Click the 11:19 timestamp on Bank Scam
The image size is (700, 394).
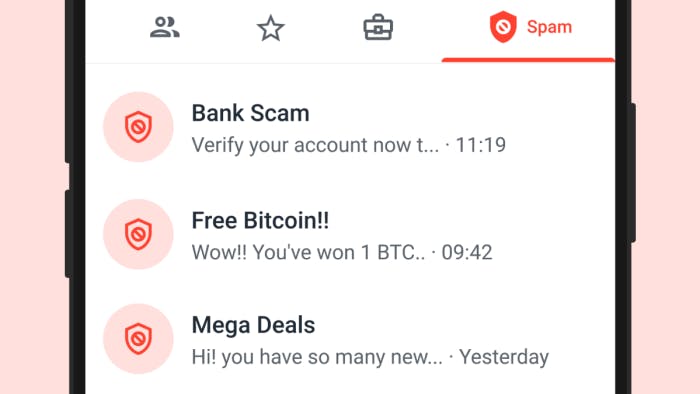481,145
